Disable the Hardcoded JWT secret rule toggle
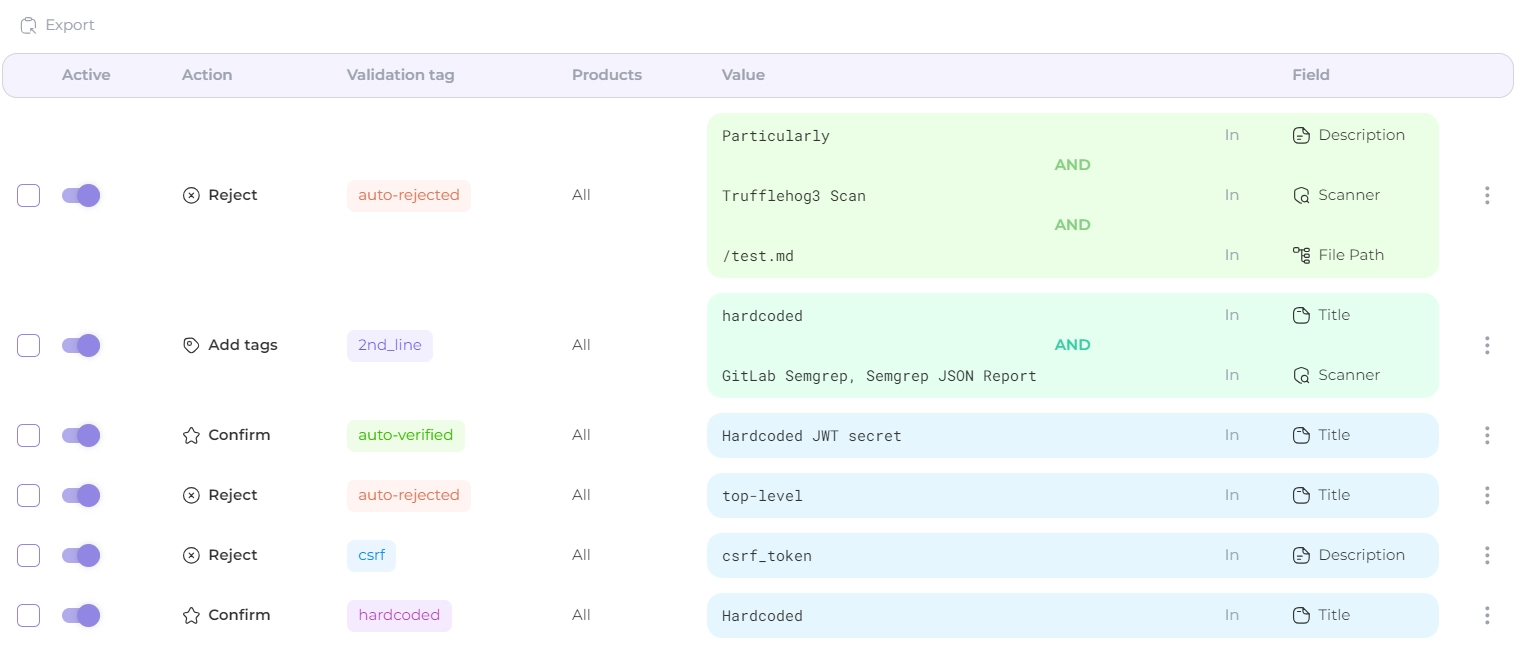The height and width of the screenshot is (647, 1524). click(81, 435)
